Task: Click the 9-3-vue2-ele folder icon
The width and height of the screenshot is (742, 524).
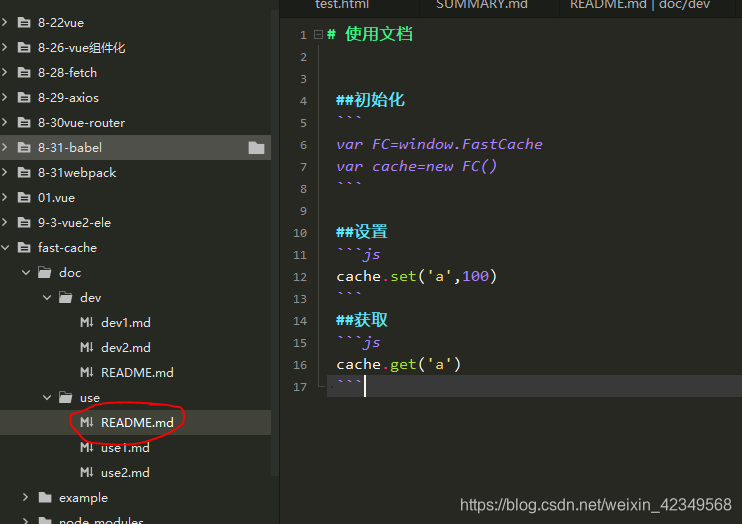Action: [x=24, y=222]
